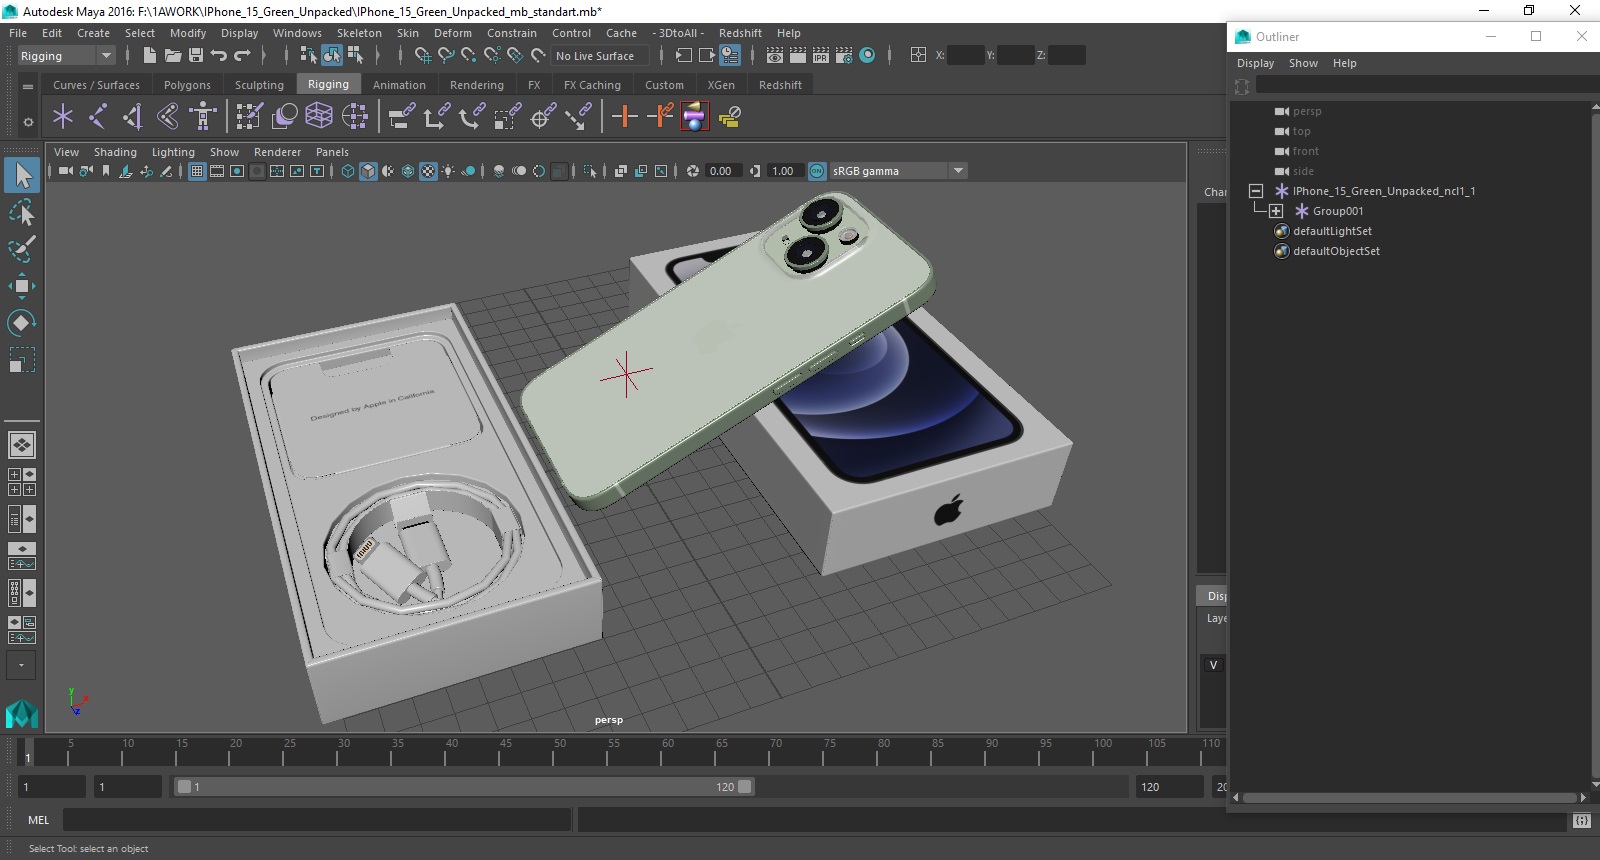Toggle snap to curves magnet
This screenshot has width=1600, height=860.
coord(446,56)
